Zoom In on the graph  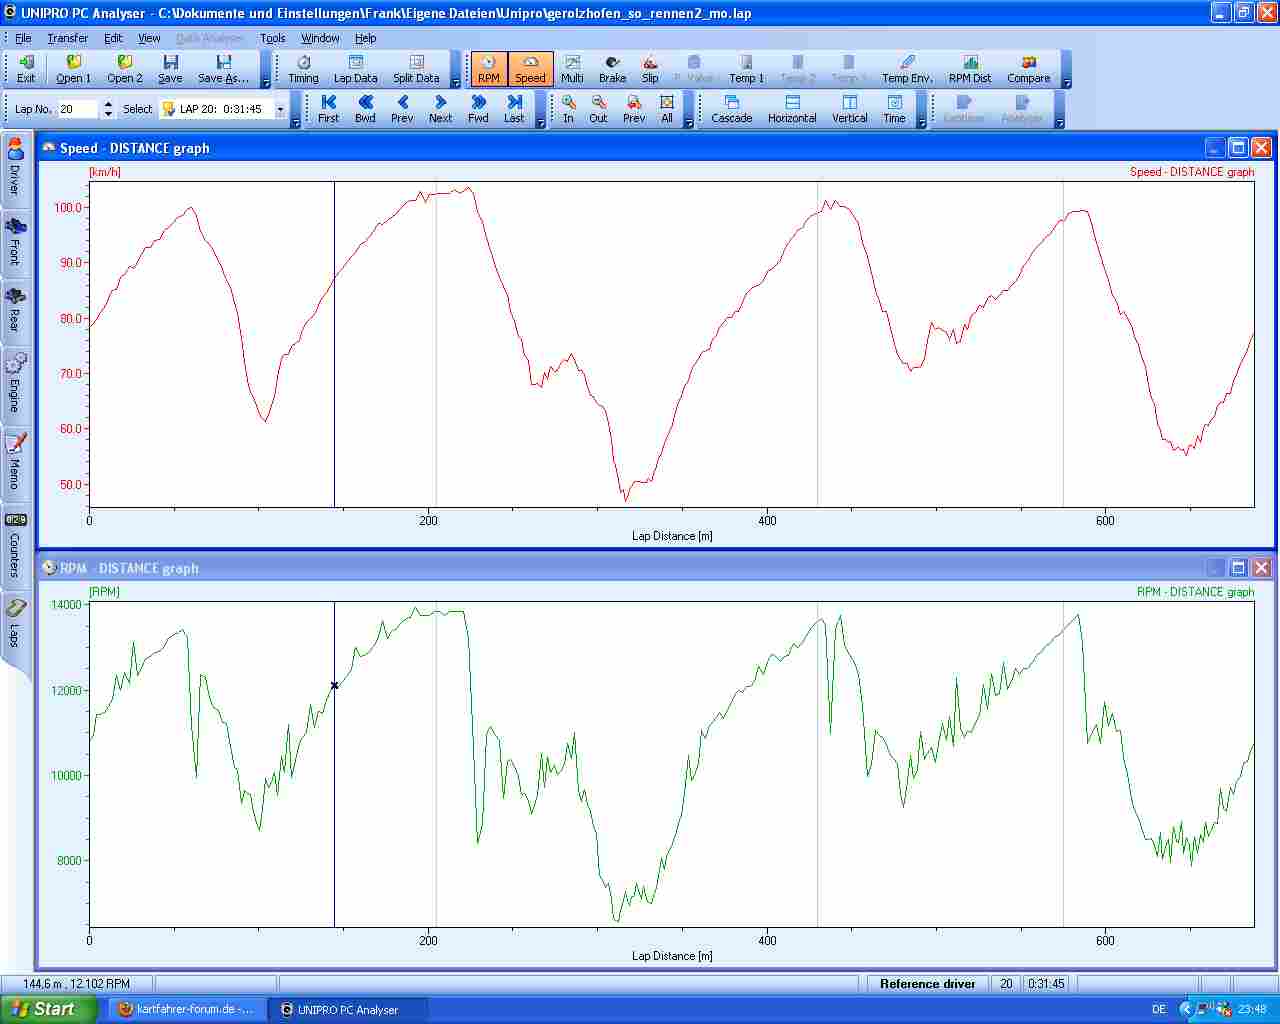coord(568,109)
